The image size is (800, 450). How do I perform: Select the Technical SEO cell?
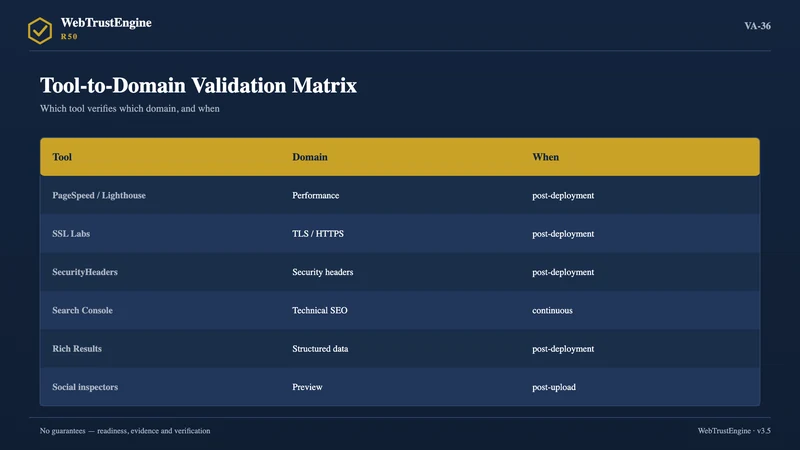tap(319, 310)
